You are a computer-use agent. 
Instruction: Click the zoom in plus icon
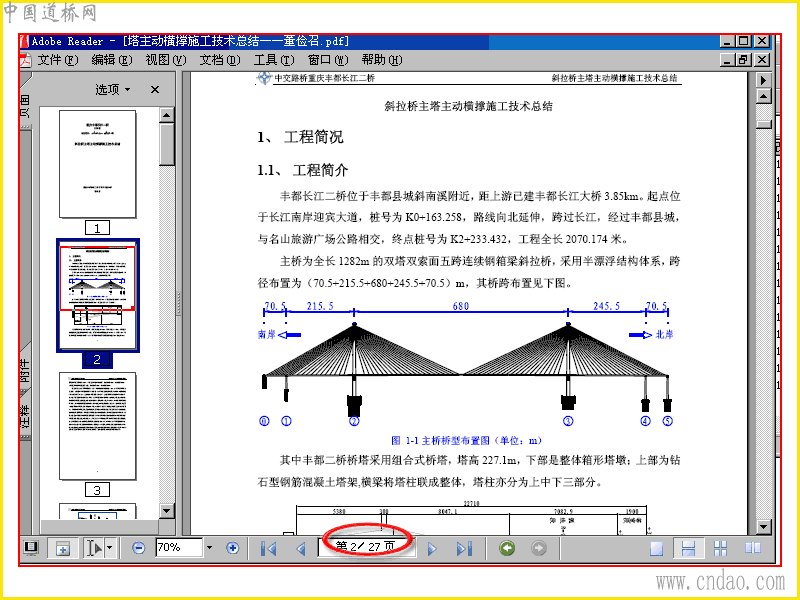click(233, 548)
